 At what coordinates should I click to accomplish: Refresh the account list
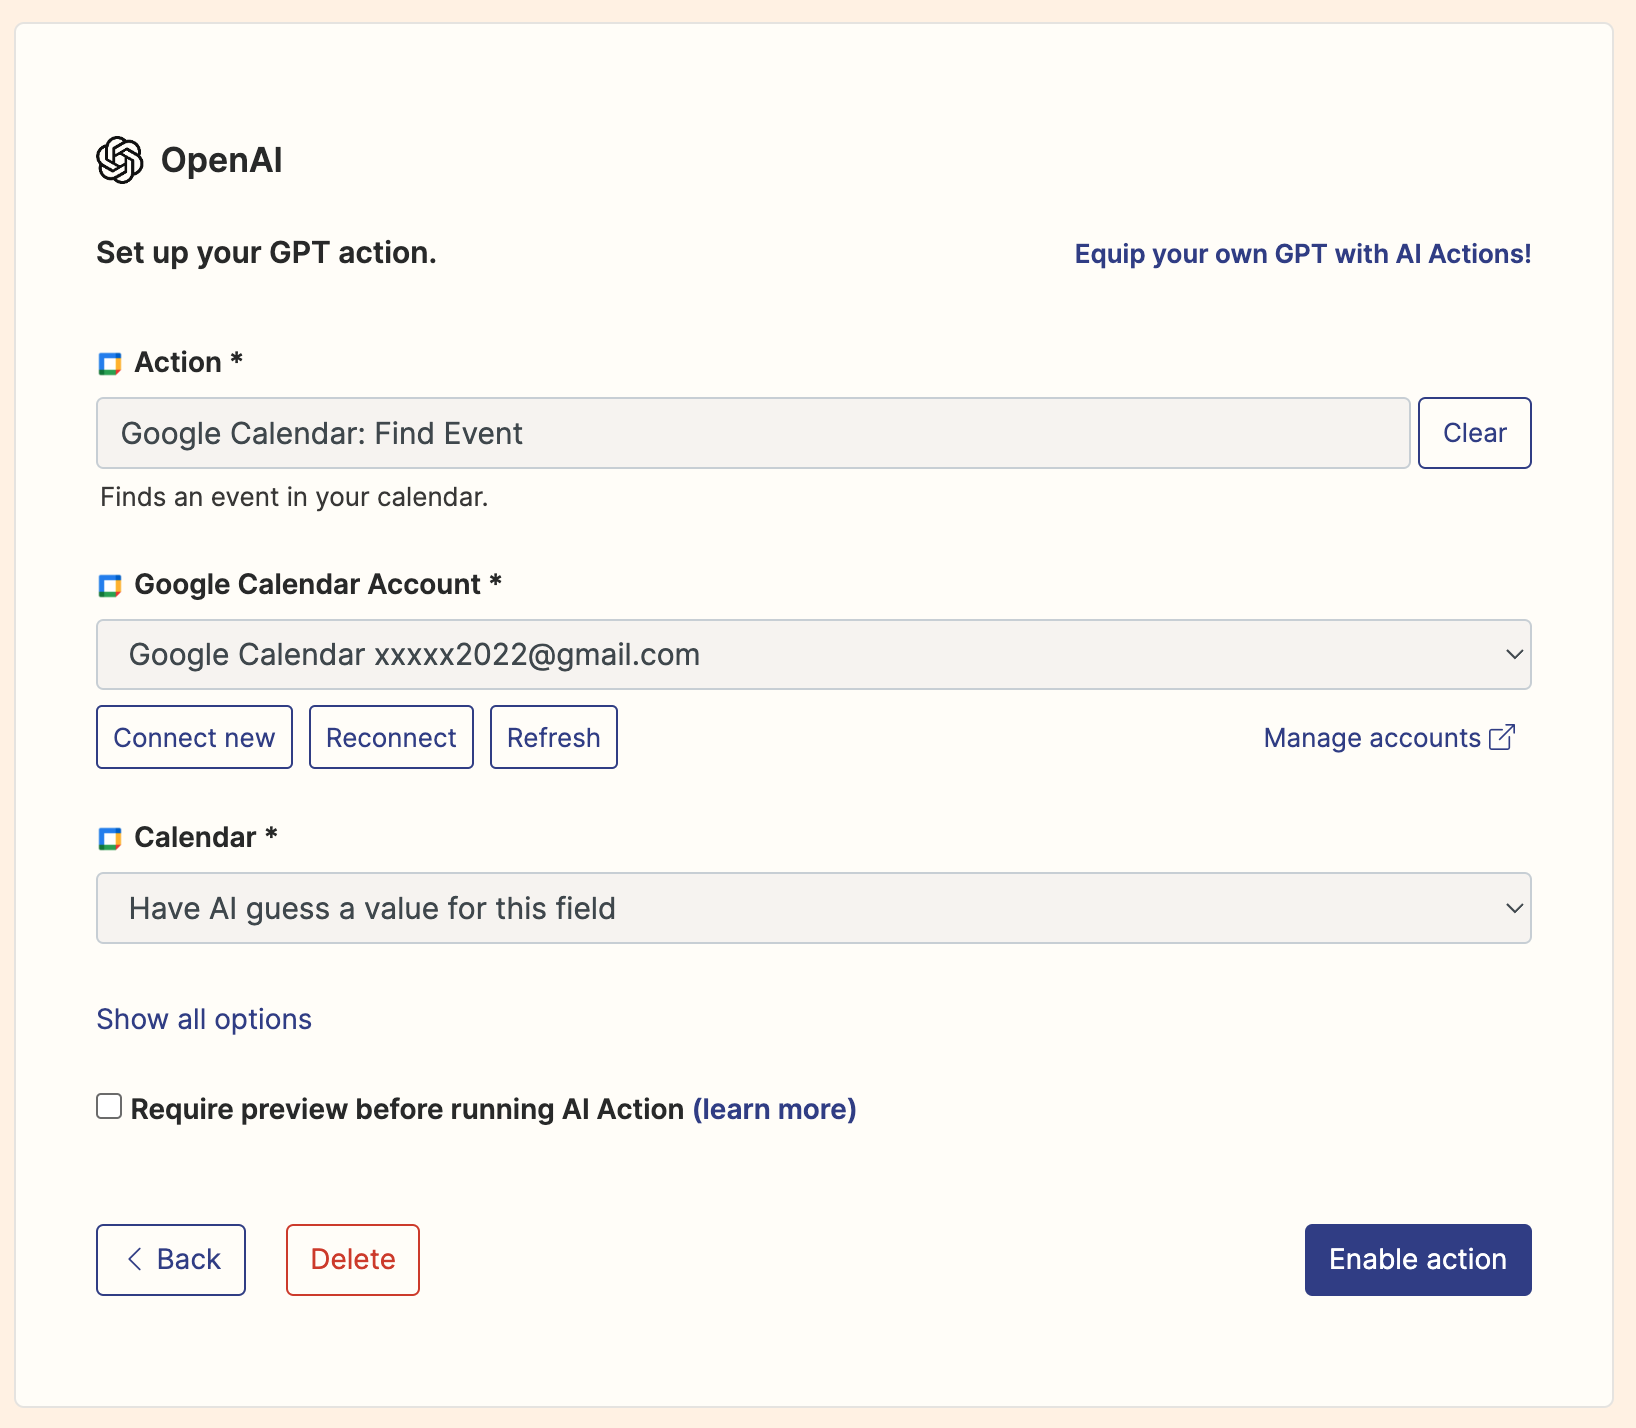click(x=553, y=737)
